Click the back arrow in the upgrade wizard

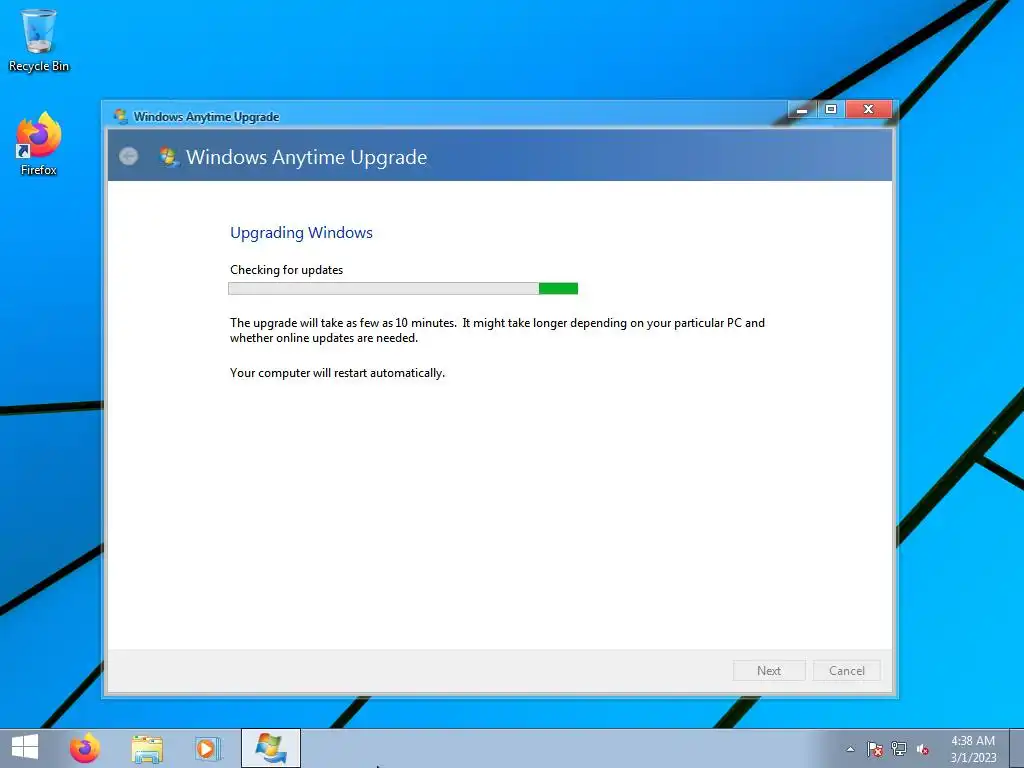tap(129, 156)
